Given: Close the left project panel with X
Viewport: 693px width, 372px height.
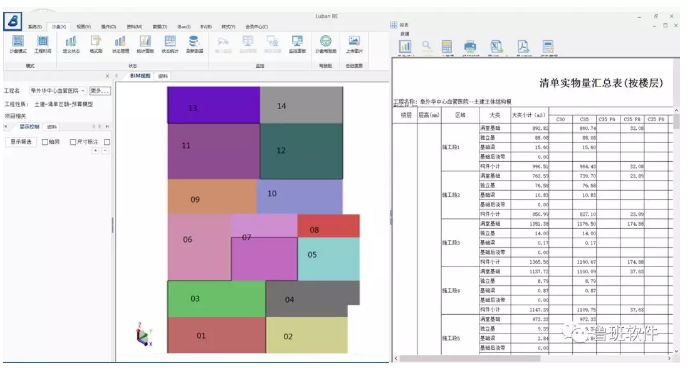Looking at the screenshot, I should pyautogui.click(x=107, y=76).
